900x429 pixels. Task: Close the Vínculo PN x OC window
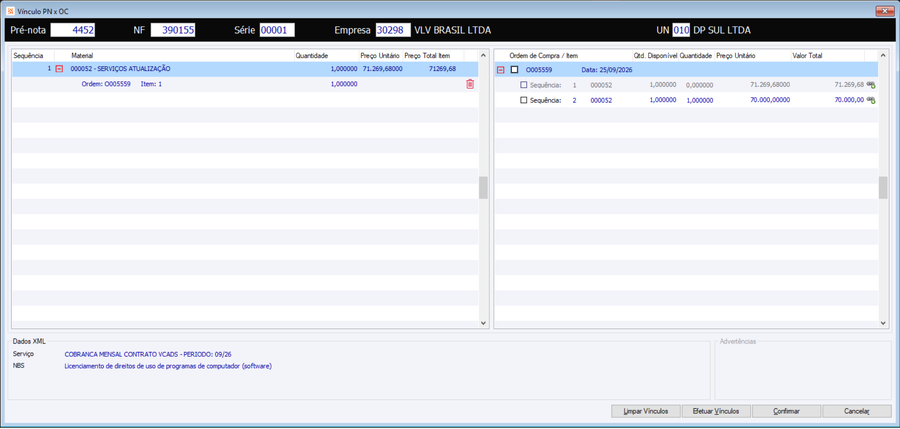pyautogui.click(x=883, y=10)
